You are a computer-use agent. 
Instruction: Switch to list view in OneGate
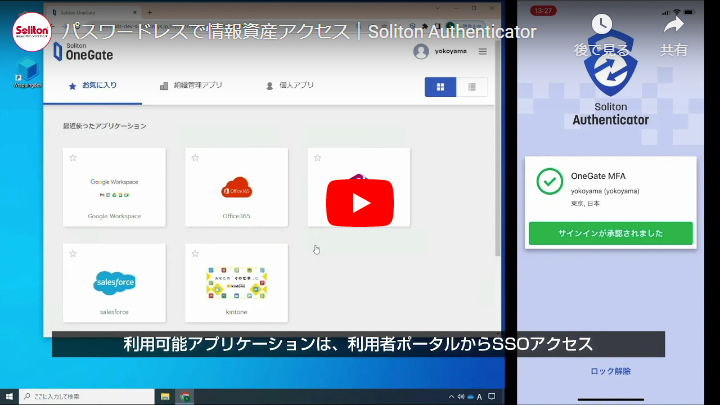pyautogui.click(x=472, y=86)
